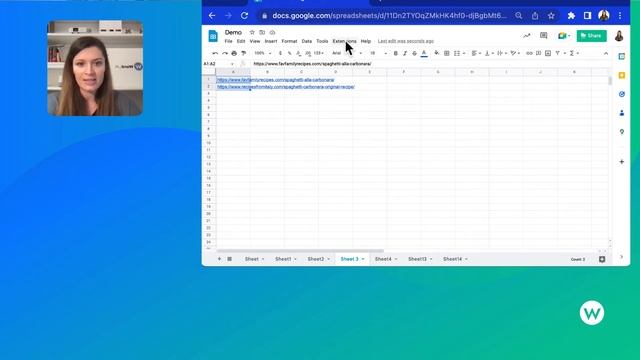
Task: Click the green Share button
Action: 591,36
